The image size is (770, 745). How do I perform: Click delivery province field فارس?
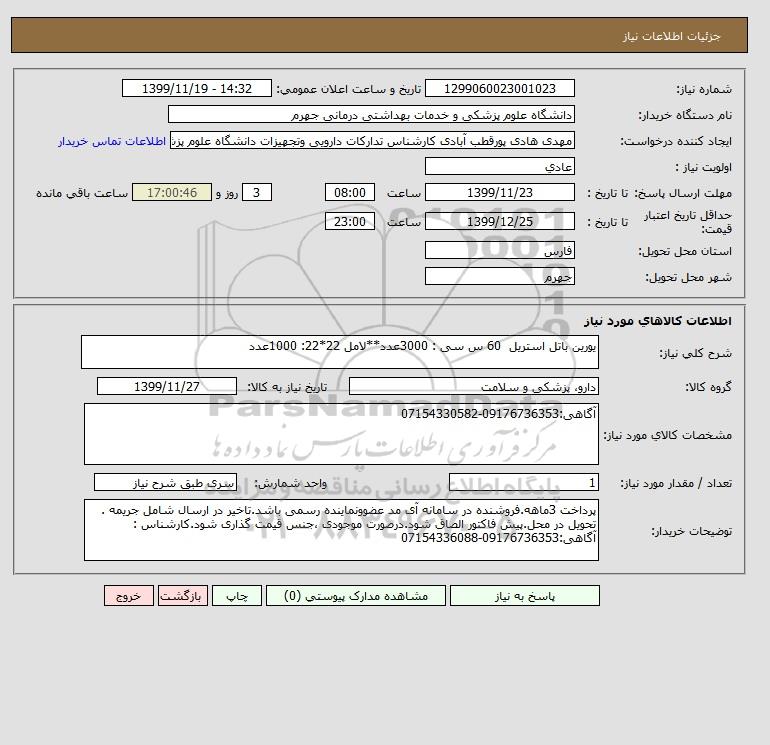pos(499,250)
